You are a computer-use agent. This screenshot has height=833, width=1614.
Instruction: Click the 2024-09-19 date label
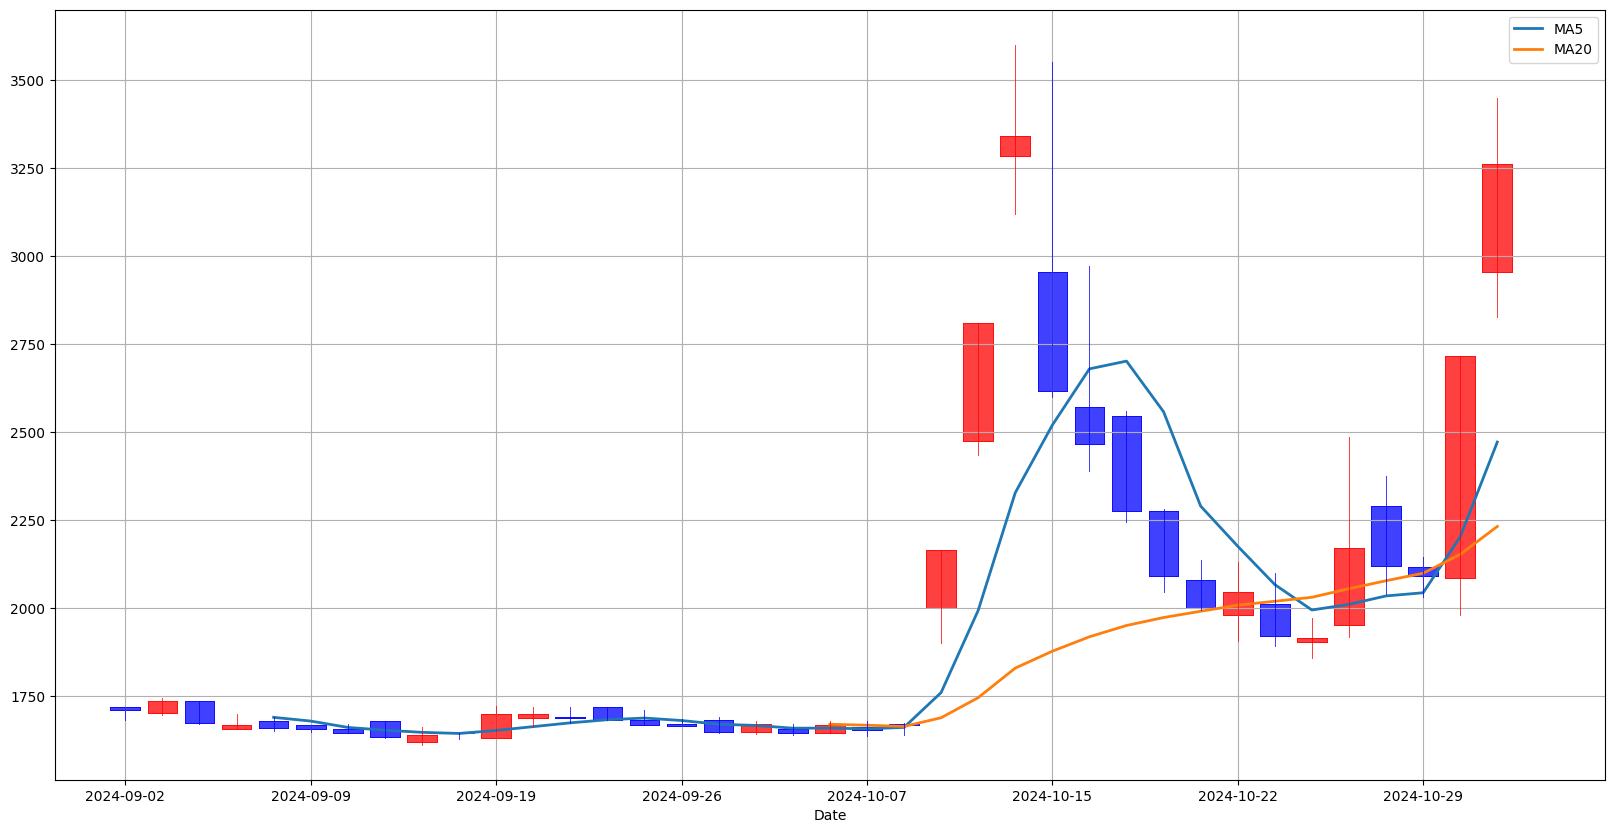496,796
